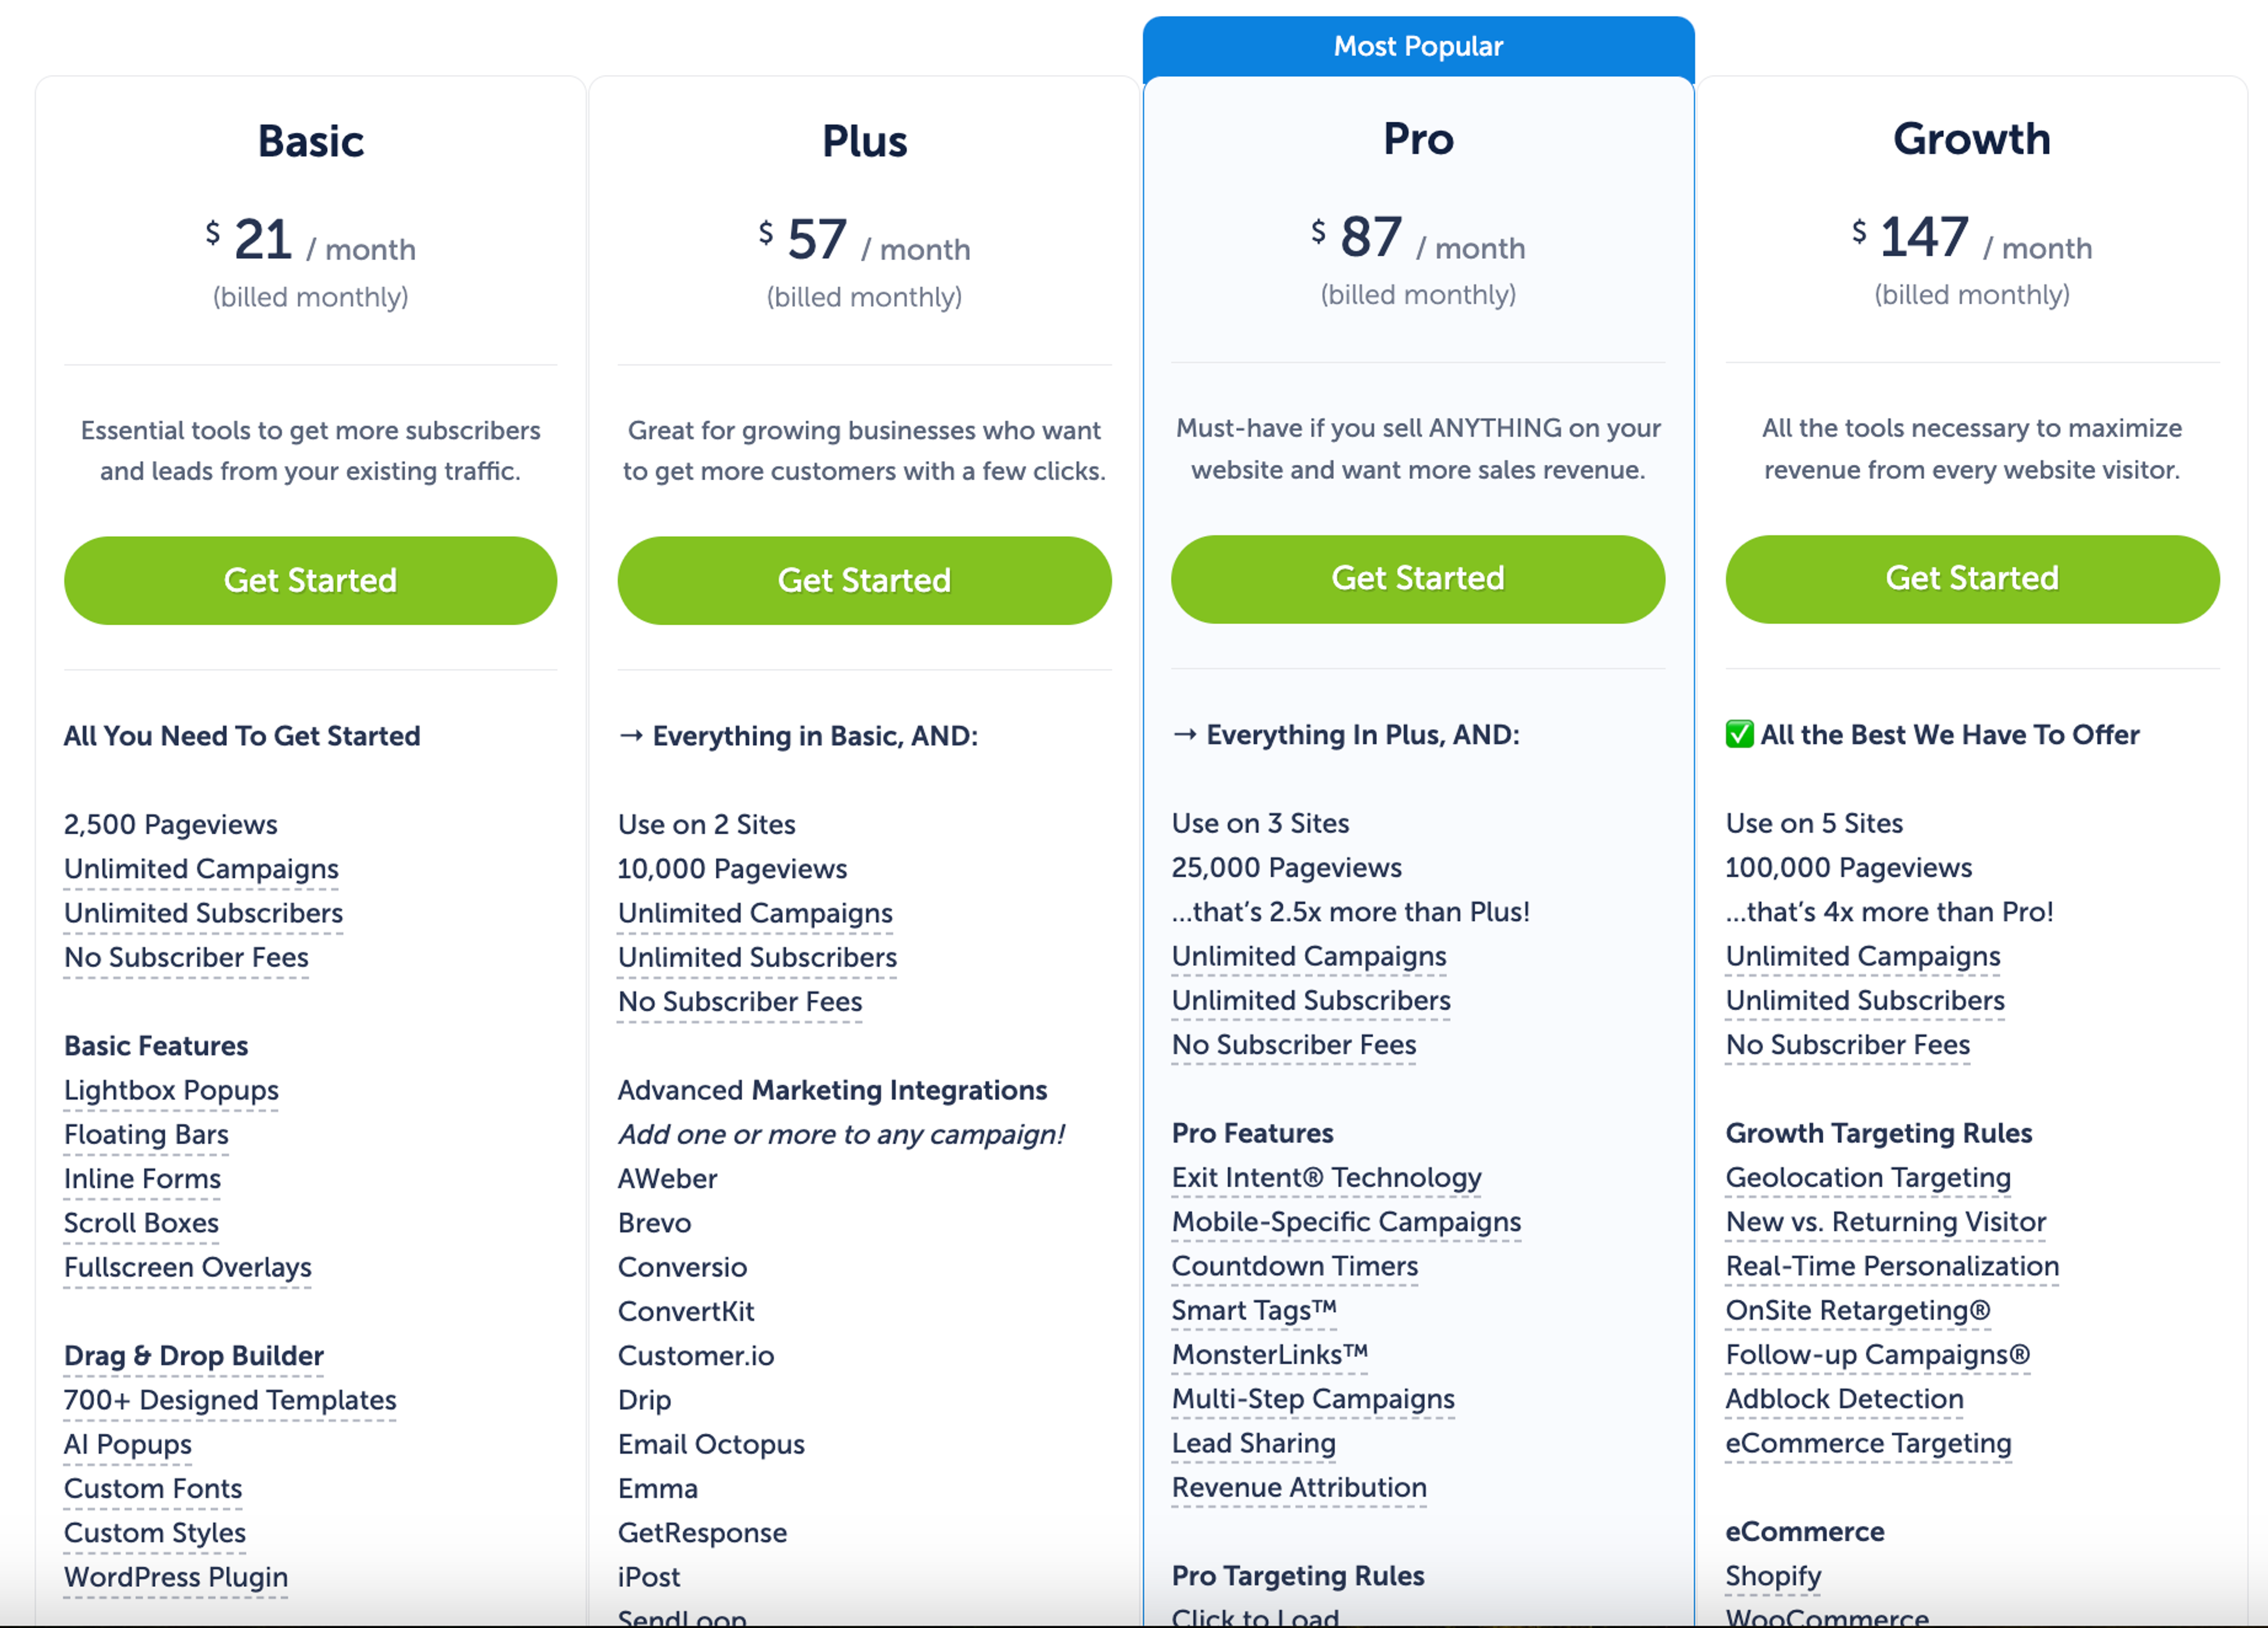
Task: Click the Most Popular banner on Pro plan
Action: coord(1418,46)
